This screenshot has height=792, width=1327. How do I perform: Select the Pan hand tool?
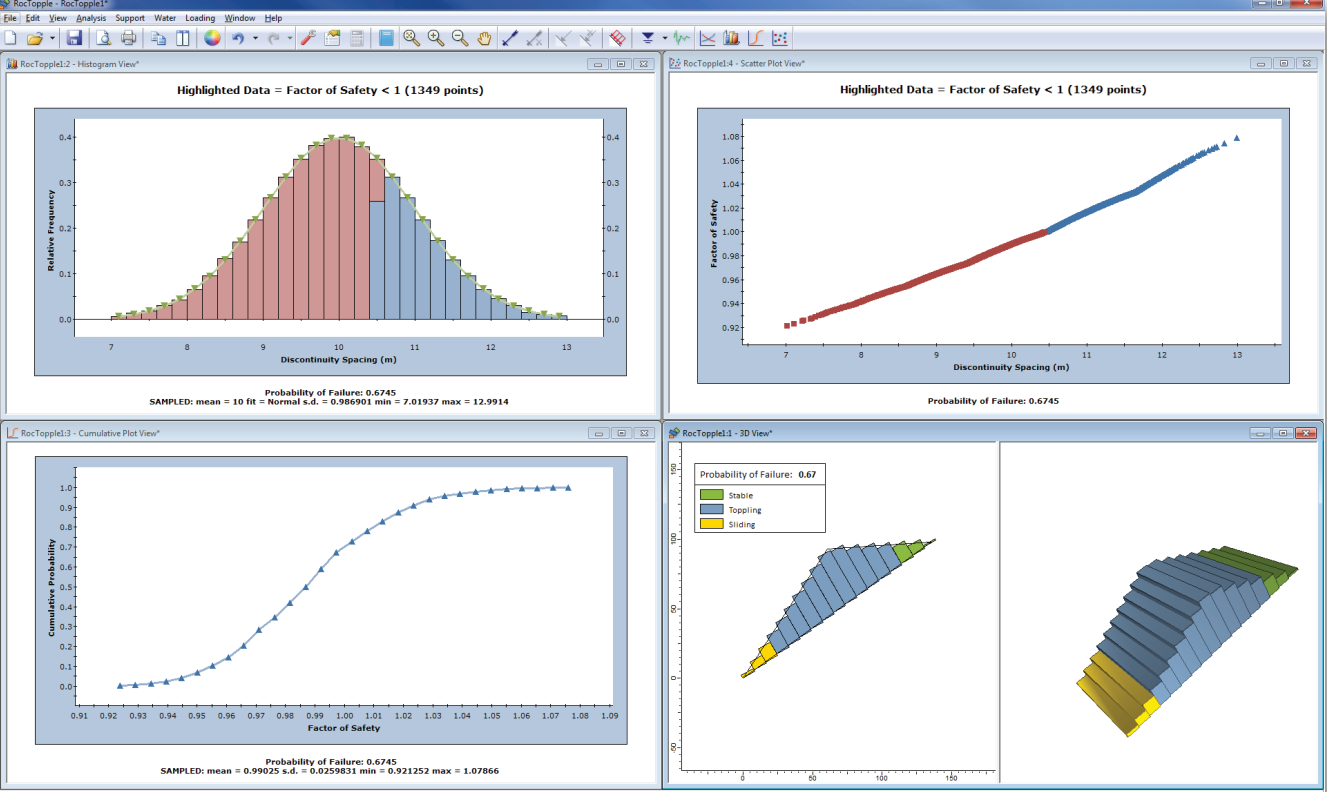(484, 38)
